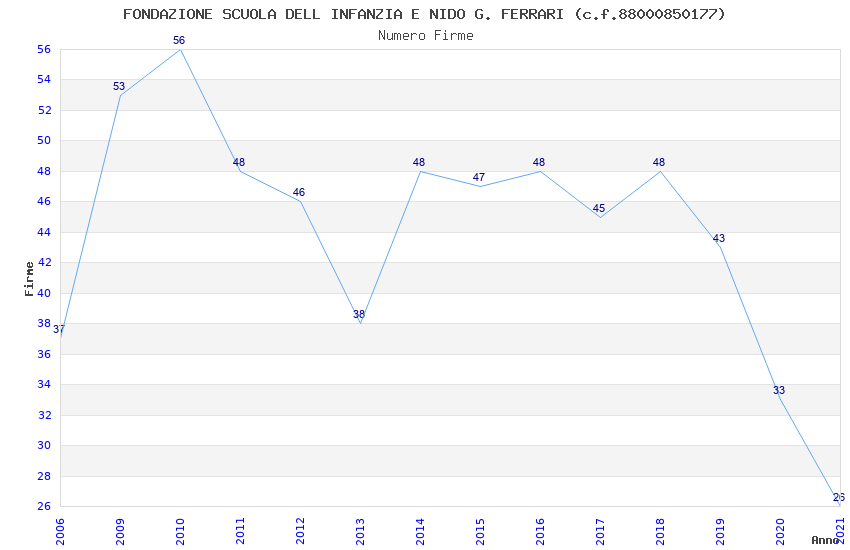This screenshot has width=850, height=550.
Task: Select the 2010 x-axis year label
Action: (180, 531)
